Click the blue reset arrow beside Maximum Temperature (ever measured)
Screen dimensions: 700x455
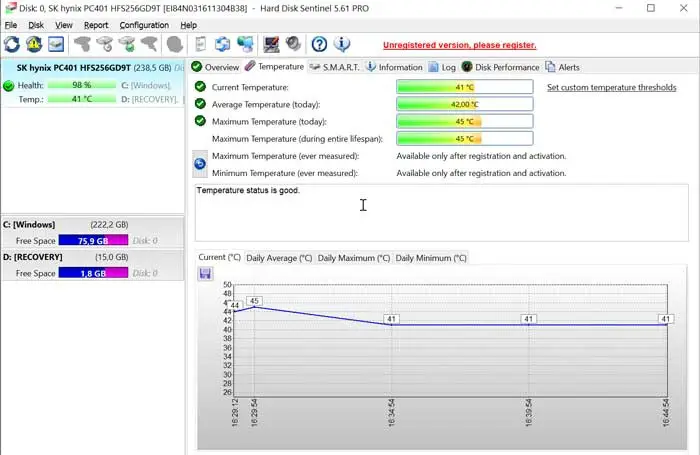pyautogui.click(x=200, y=164)
